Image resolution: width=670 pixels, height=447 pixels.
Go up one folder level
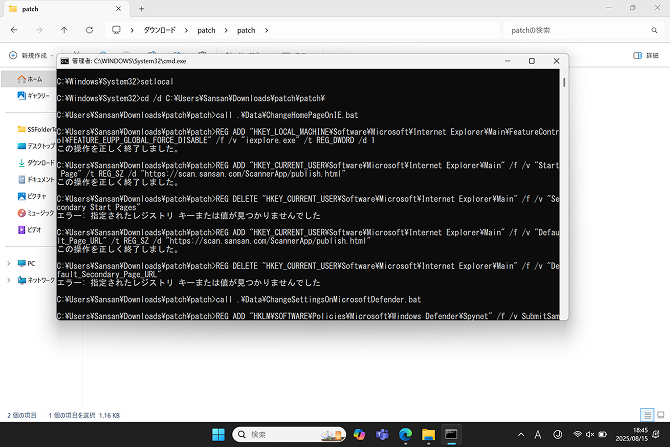click(64, 30)
